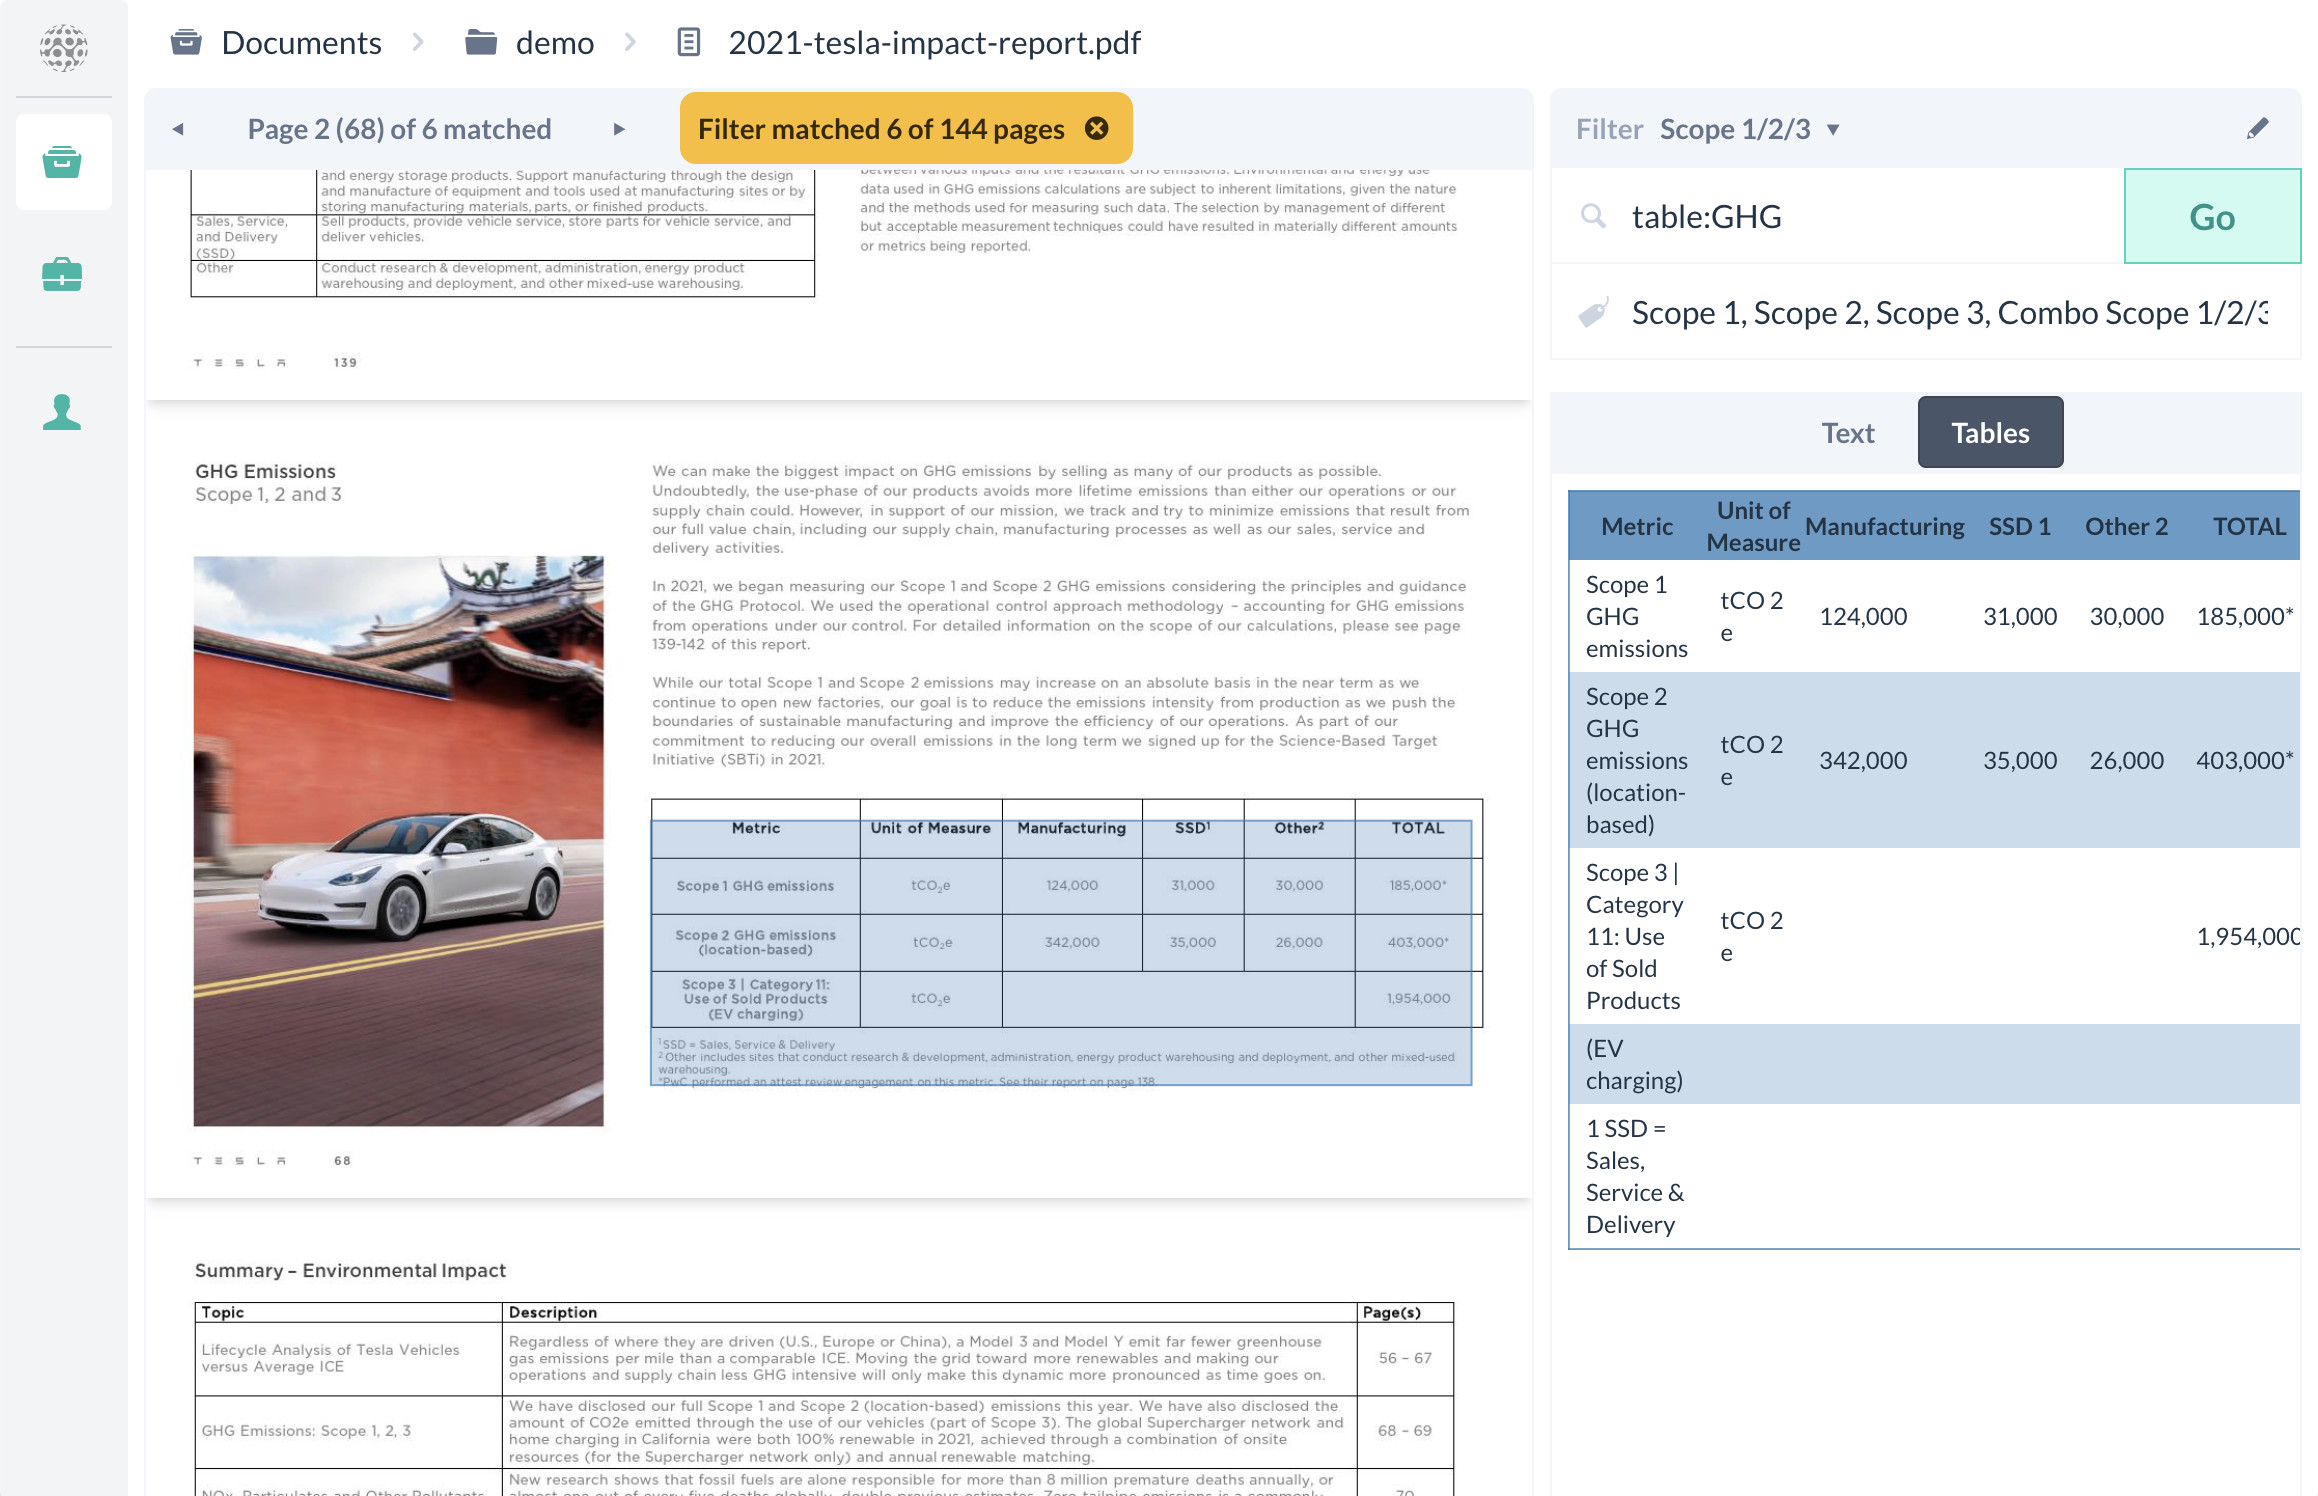The image size is (2318, 1496).
Task: Open the Documents breadcrumb link
Action: coord(300,43)
